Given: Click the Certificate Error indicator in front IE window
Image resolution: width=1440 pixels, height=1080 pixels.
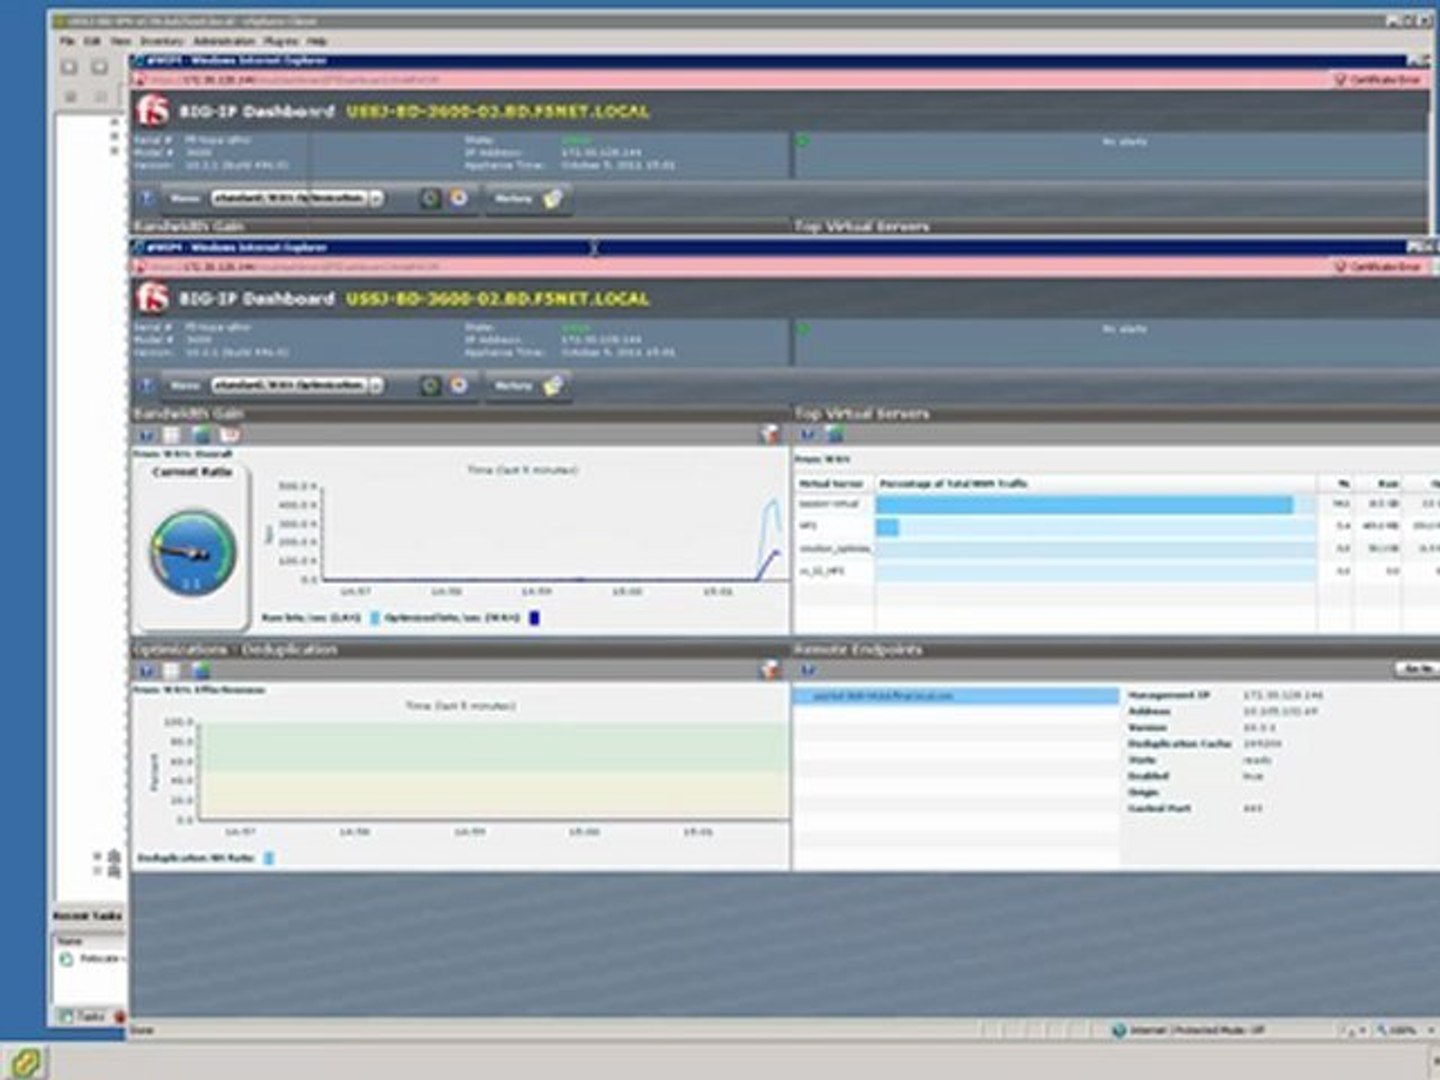Looking at the screenshot, I should click(x=1377, y=267).
